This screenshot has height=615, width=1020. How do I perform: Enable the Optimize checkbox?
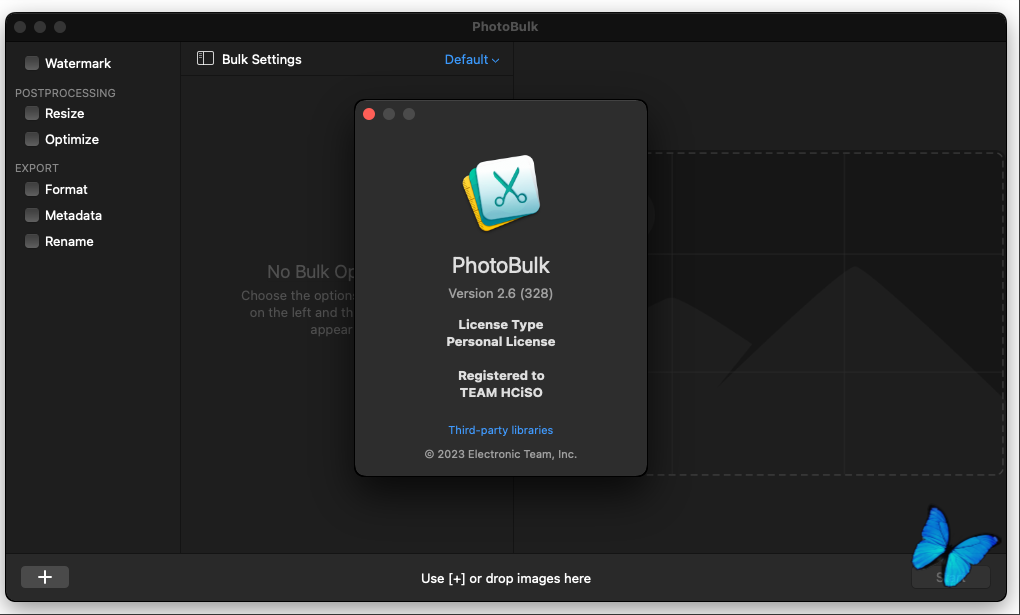[x=32, y=139]
